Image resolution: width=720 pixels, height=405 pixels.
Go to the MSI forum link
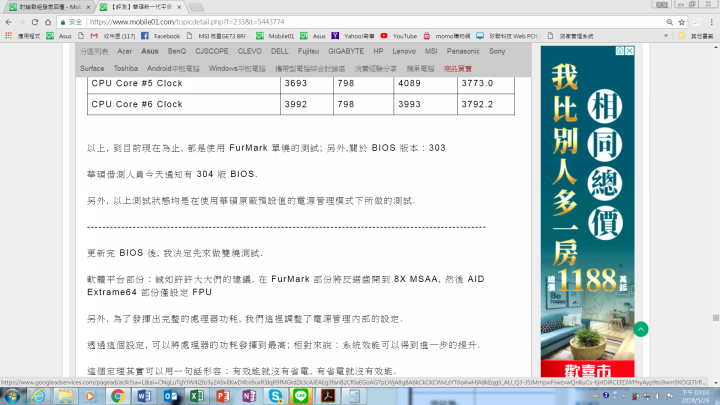coord(431,51)
